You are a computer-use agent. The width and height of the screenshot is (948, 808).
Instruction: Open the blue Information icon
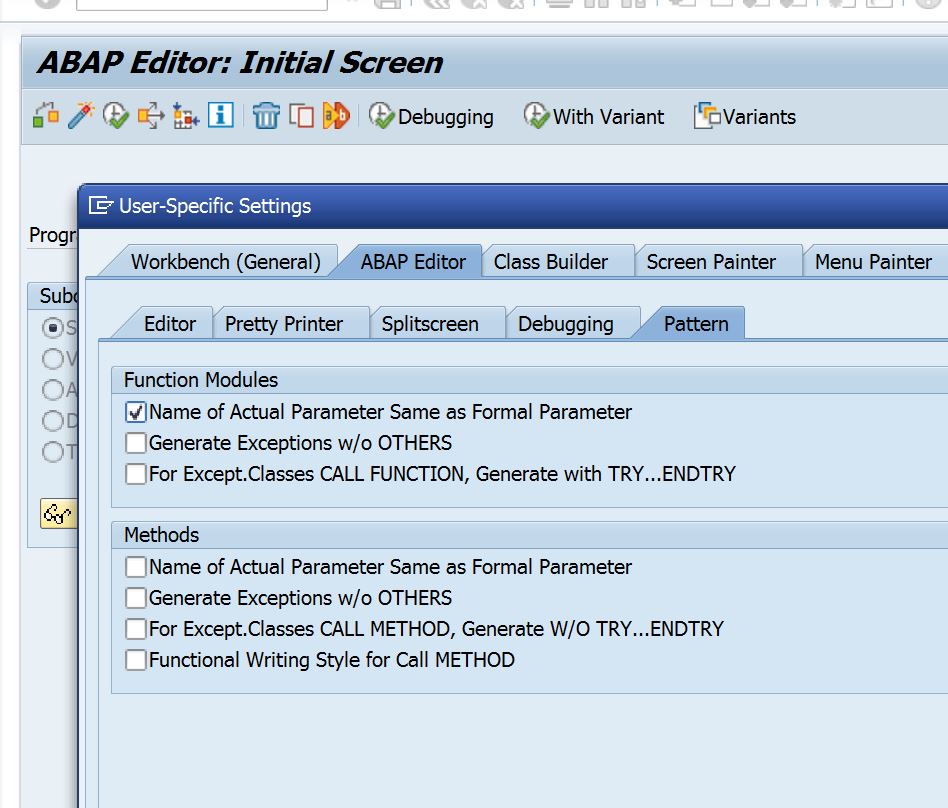(x=221, y=115)
